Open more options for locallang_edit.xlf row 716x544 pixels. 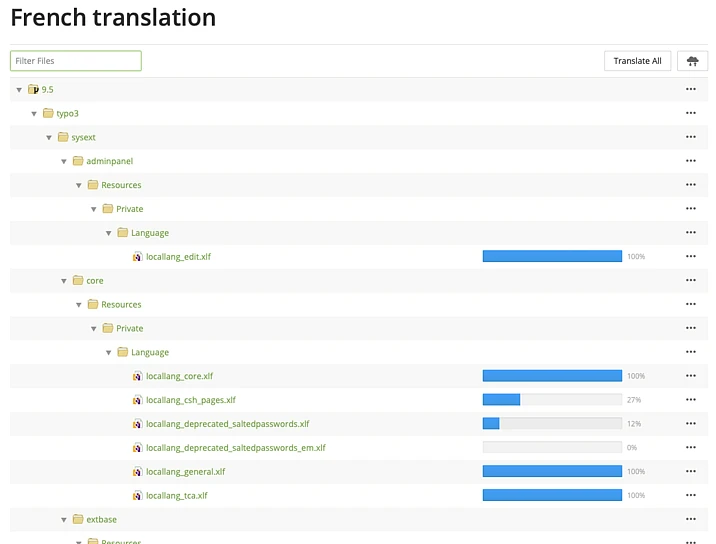coord(690,257)
